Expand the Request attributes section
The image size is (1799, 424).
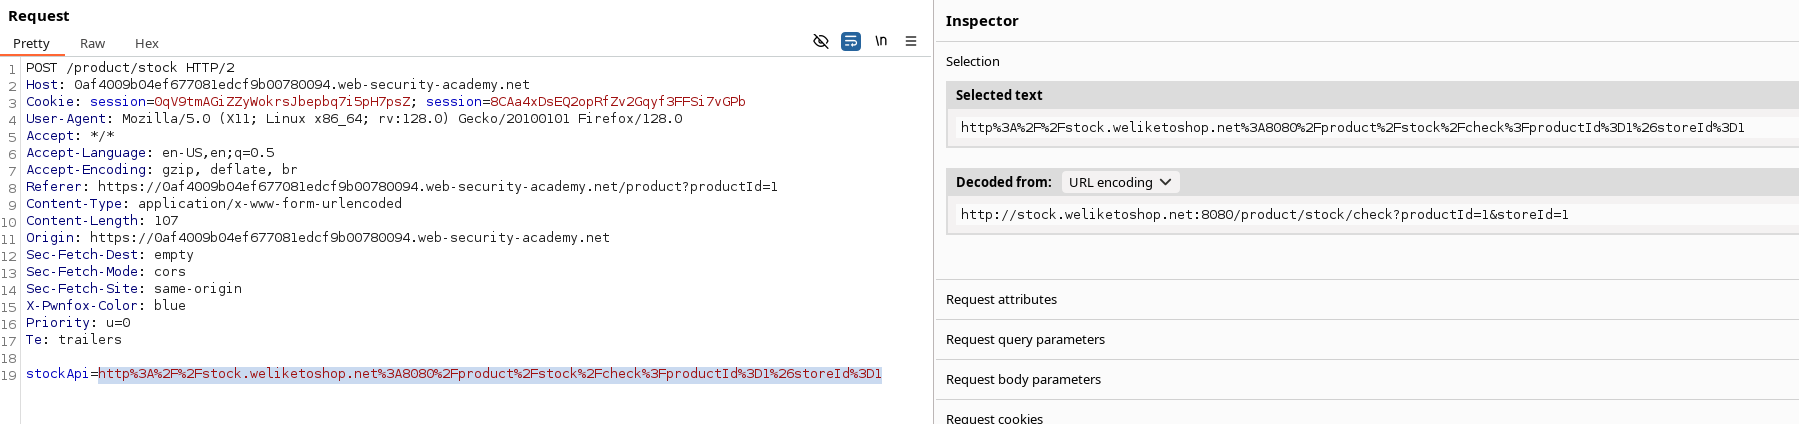1001,299
